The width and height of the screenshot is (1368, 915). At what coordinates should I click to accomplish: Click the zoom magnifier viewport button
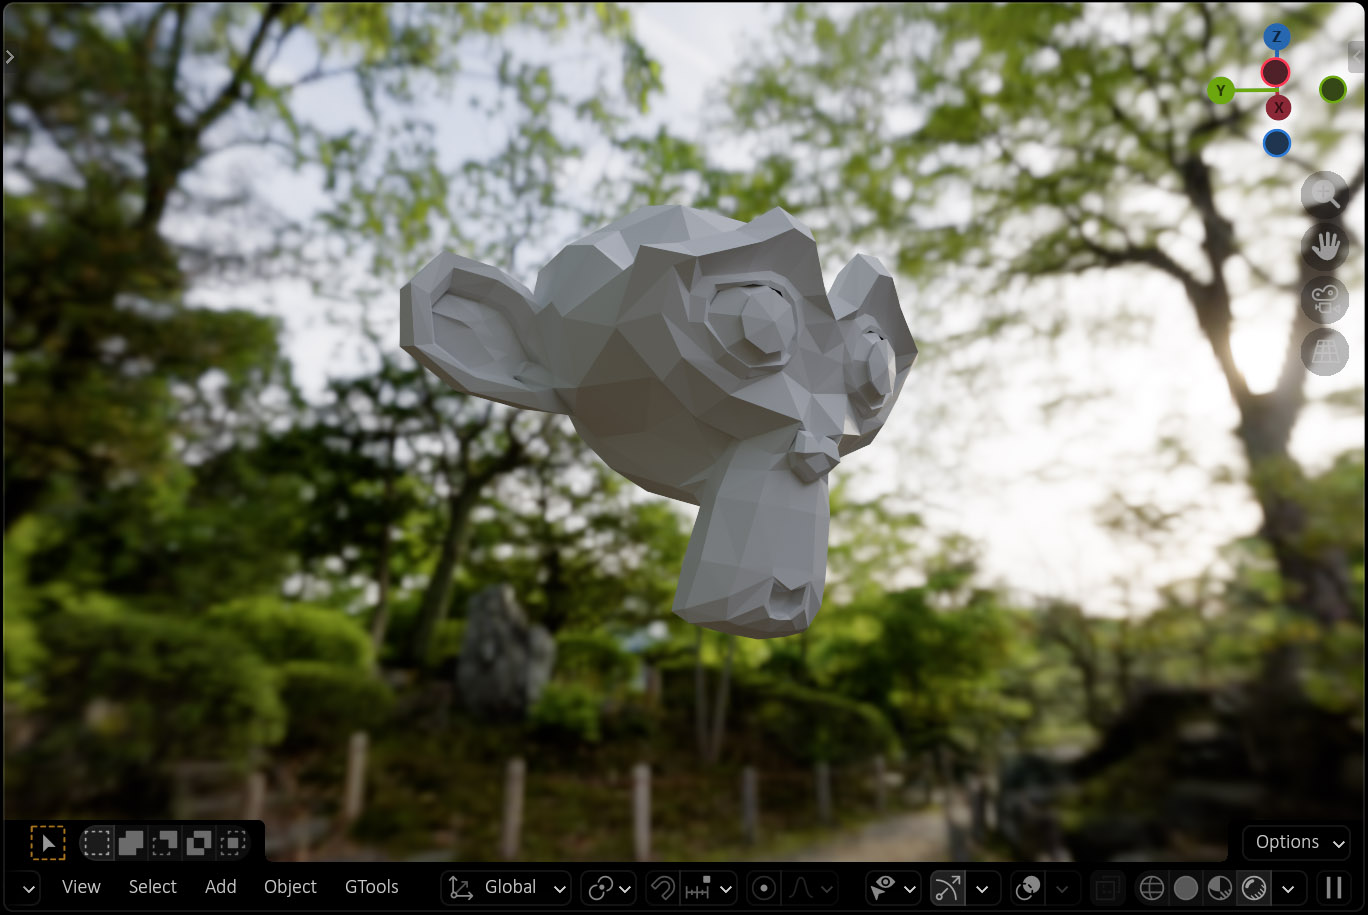coord(1325,195)
